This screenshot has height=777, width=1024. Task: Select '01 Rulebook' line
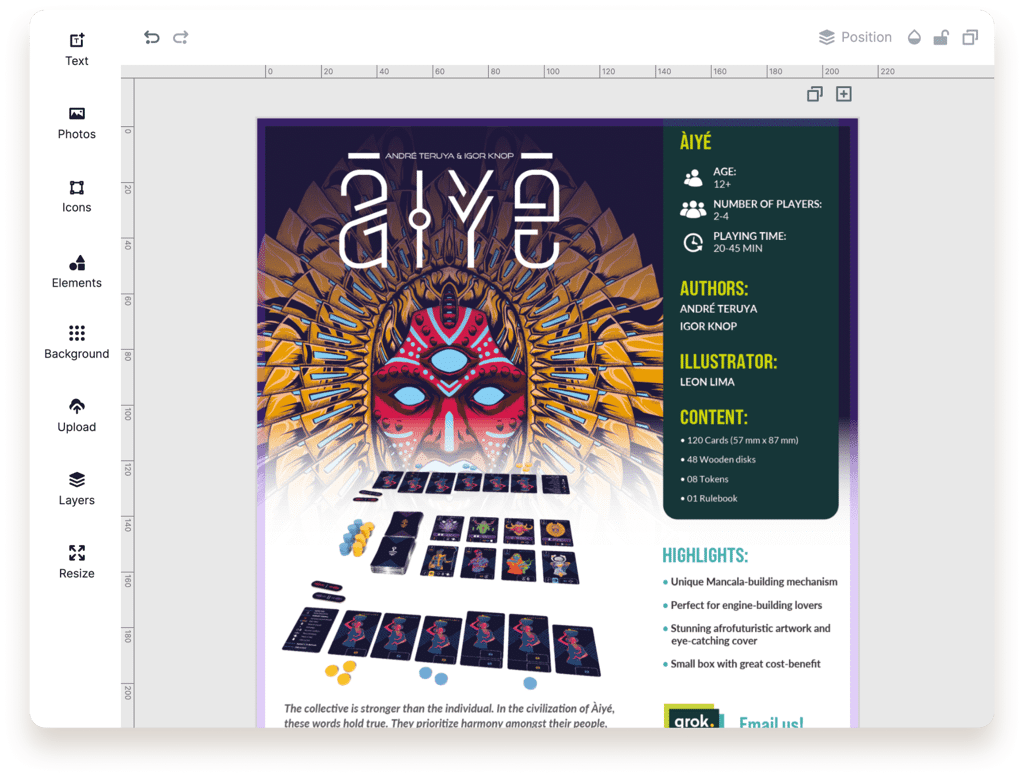tap(709, 498)
